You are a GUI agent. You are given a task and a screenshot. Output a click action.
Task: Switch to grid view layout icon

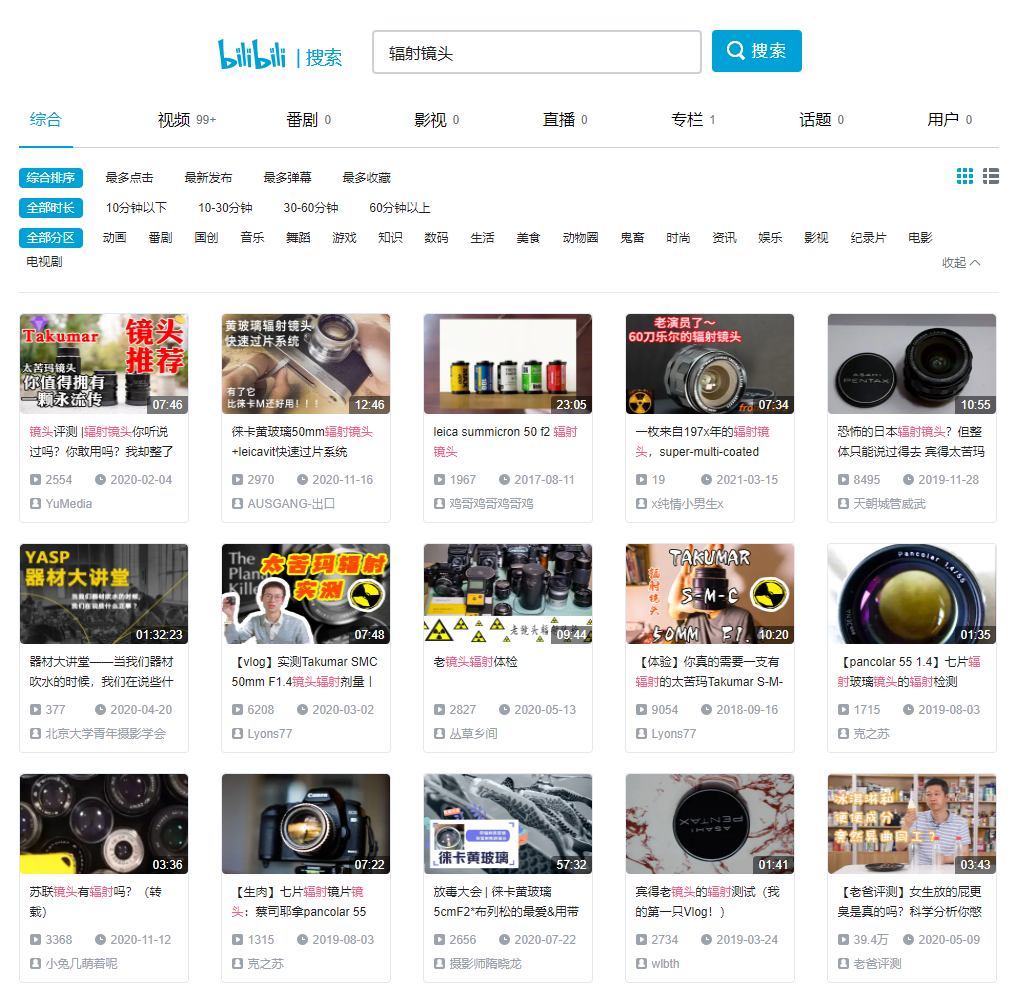(964, 177)
